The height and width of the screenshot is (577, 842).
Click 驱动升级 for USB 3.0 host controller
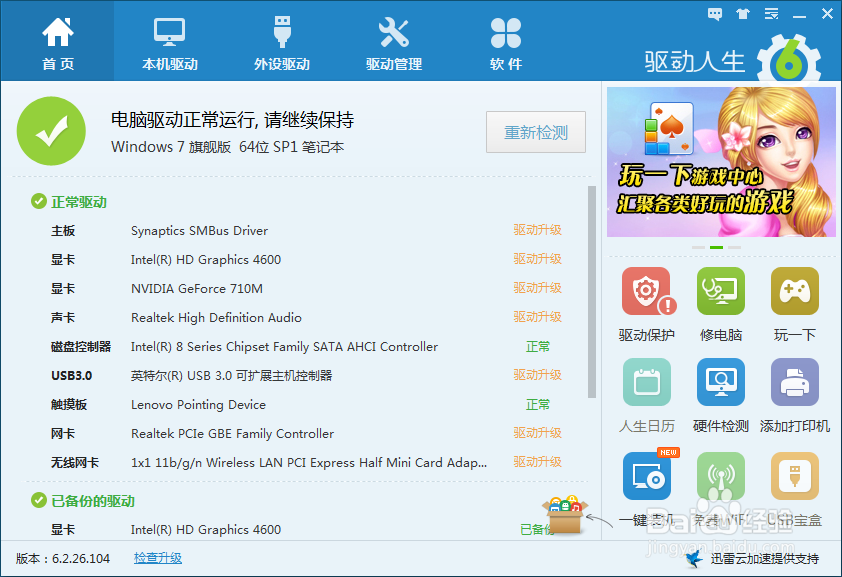tap(538, 375)
